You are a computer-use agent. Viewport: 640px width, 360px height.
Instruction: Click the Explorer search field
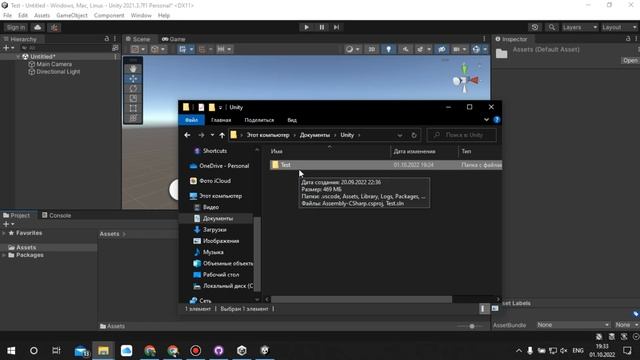pos(462,135)
